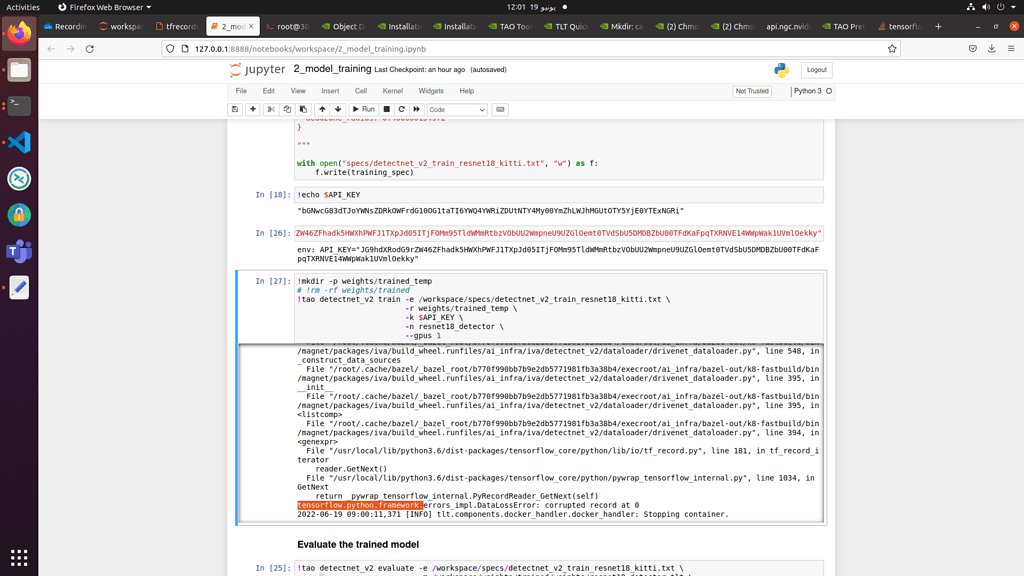Click the Run button in toolbar
1024x576 pixels.
click(363, 109)
